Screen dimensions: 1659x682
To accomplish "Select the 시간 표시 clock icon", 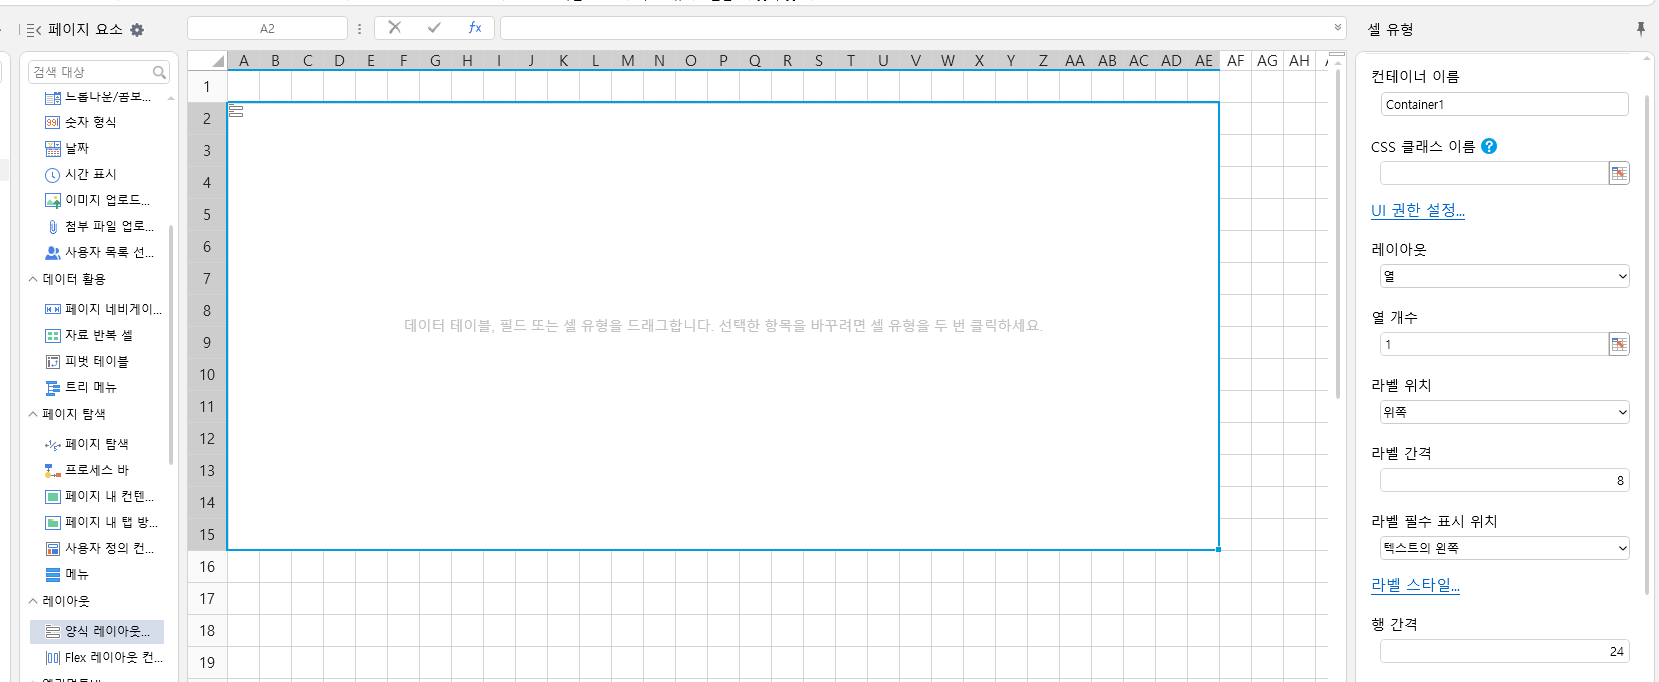I will coord(53,175).
